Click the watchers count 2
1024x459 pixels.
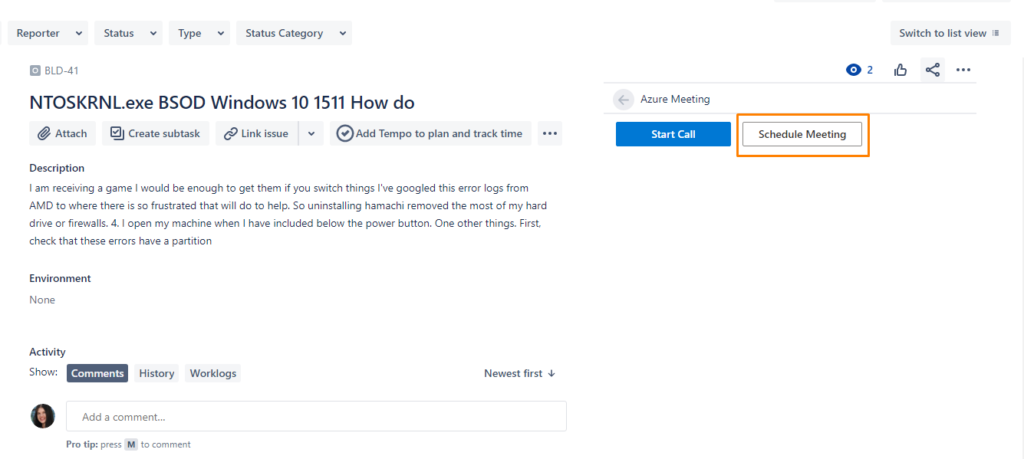tap(870, 70)
